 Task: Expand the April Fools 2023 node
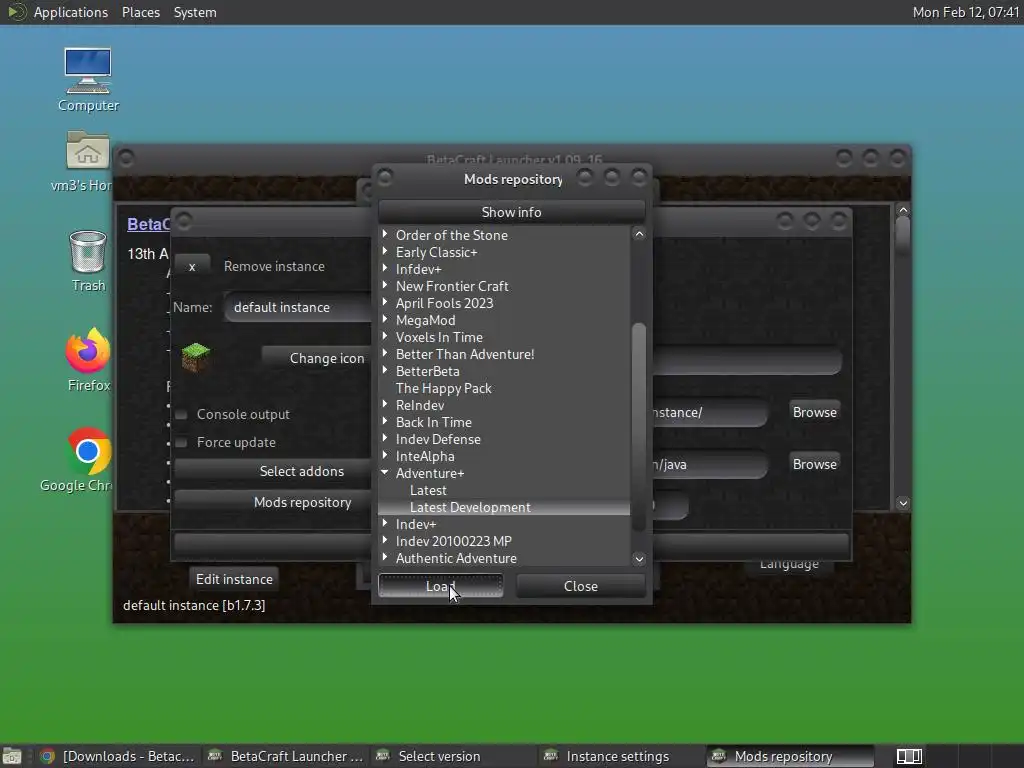coord(385,302)
